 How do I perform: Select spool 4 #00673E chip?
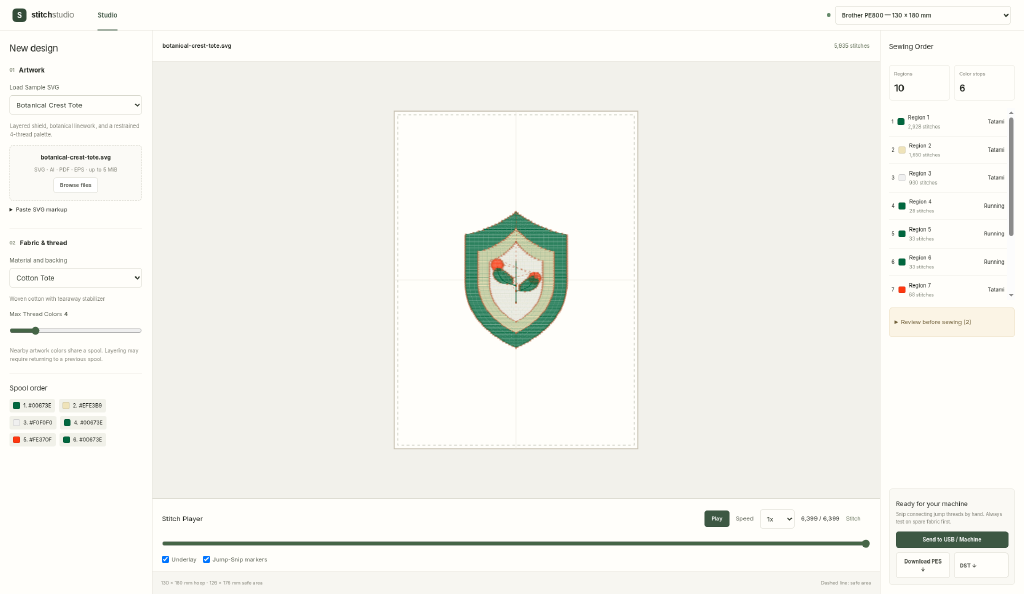[83, 422]
